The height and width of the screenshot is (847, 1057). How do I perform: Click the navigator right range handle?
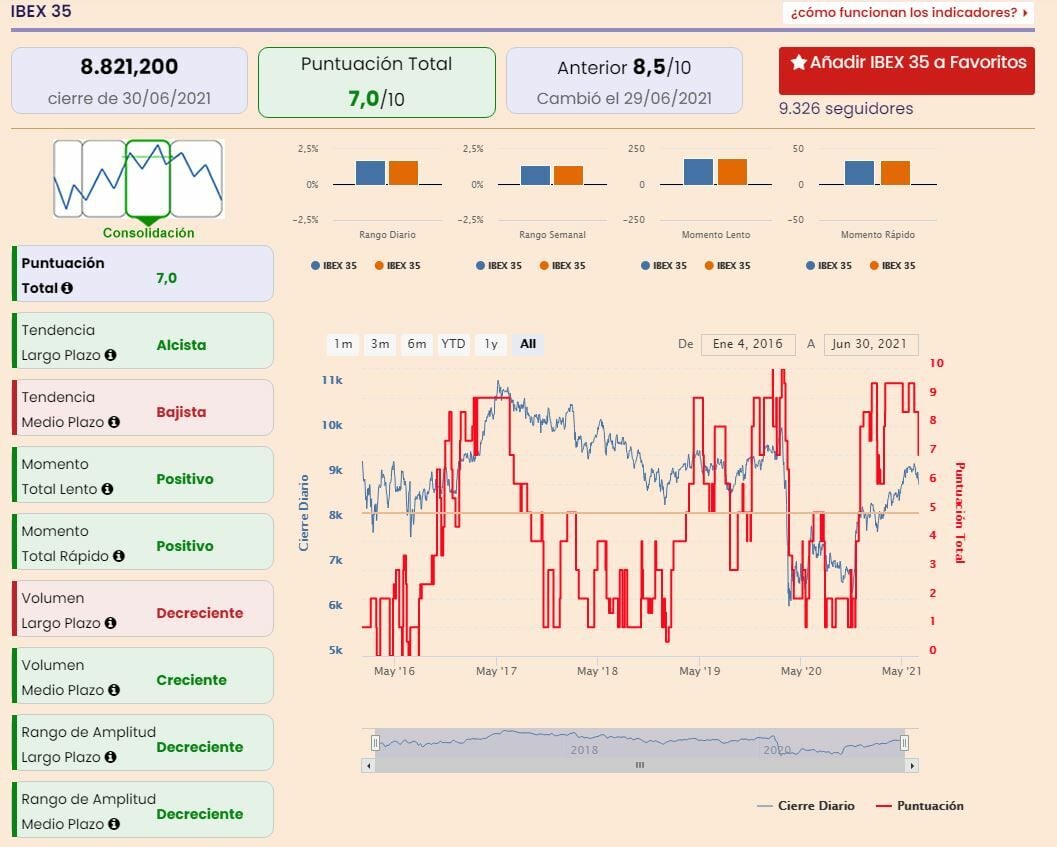(904, 743)
